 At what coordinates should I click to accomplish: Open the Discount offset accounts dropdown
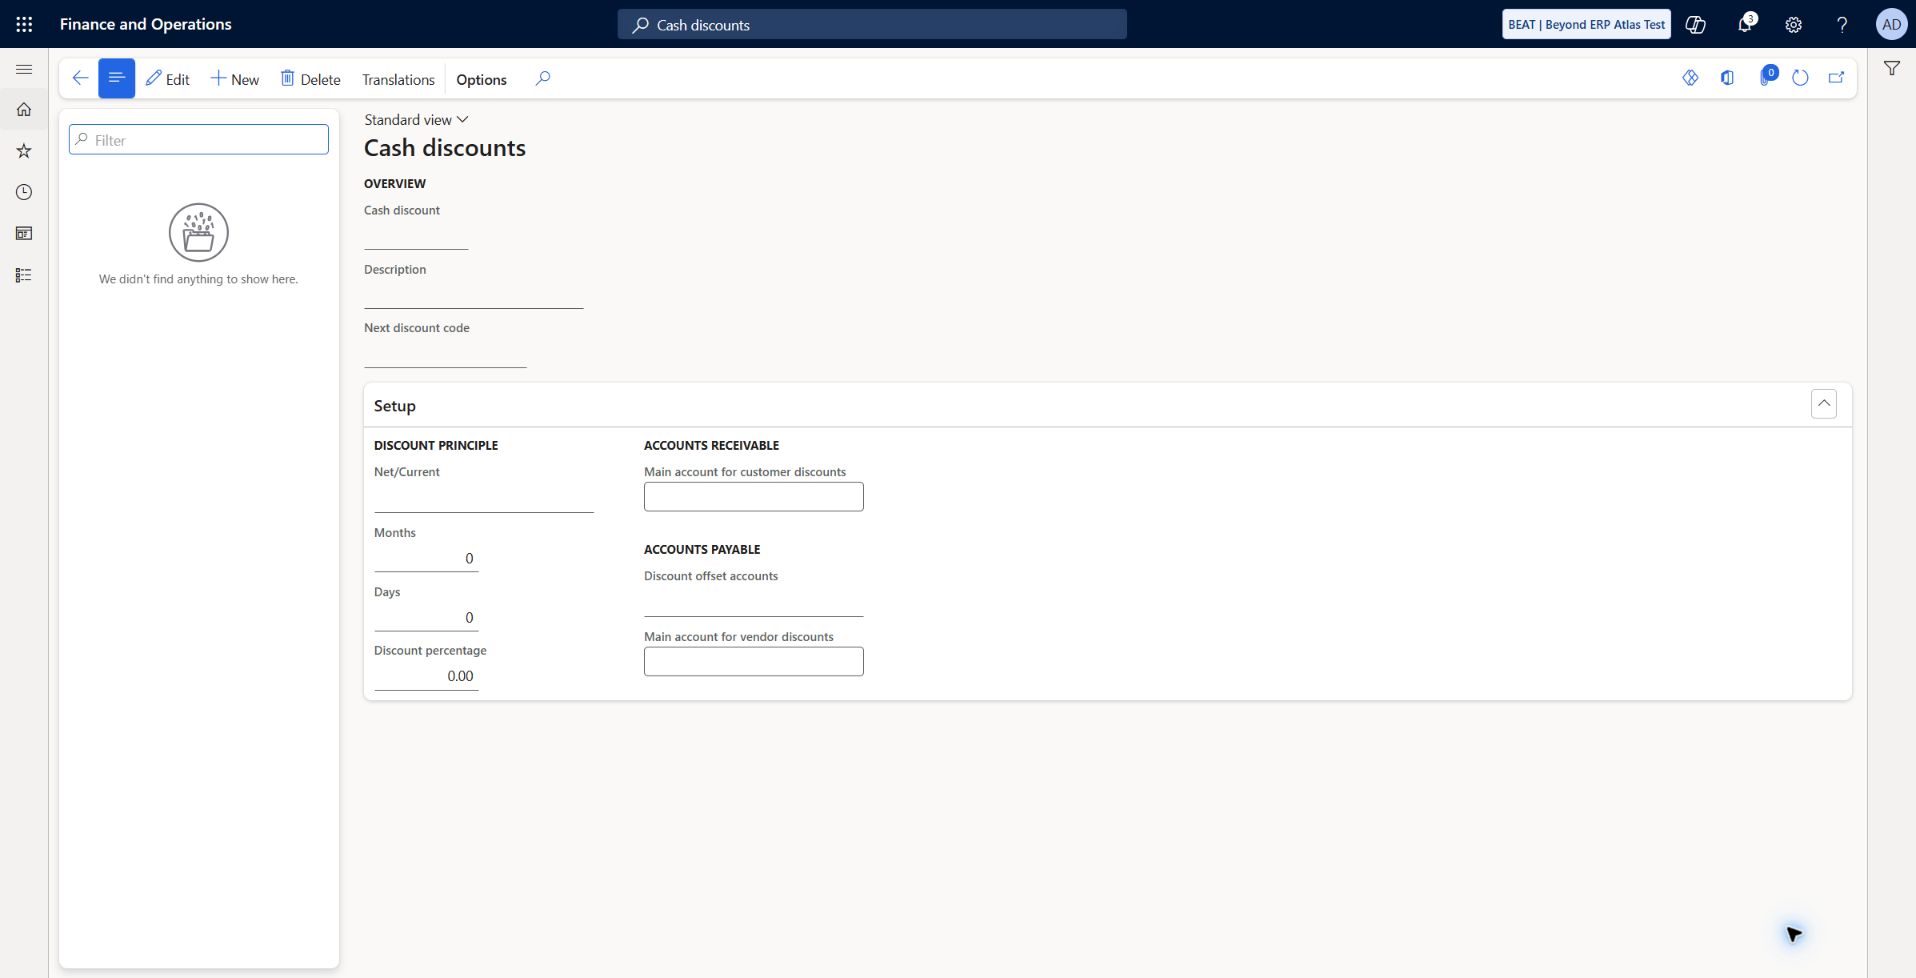click(754, 602)
